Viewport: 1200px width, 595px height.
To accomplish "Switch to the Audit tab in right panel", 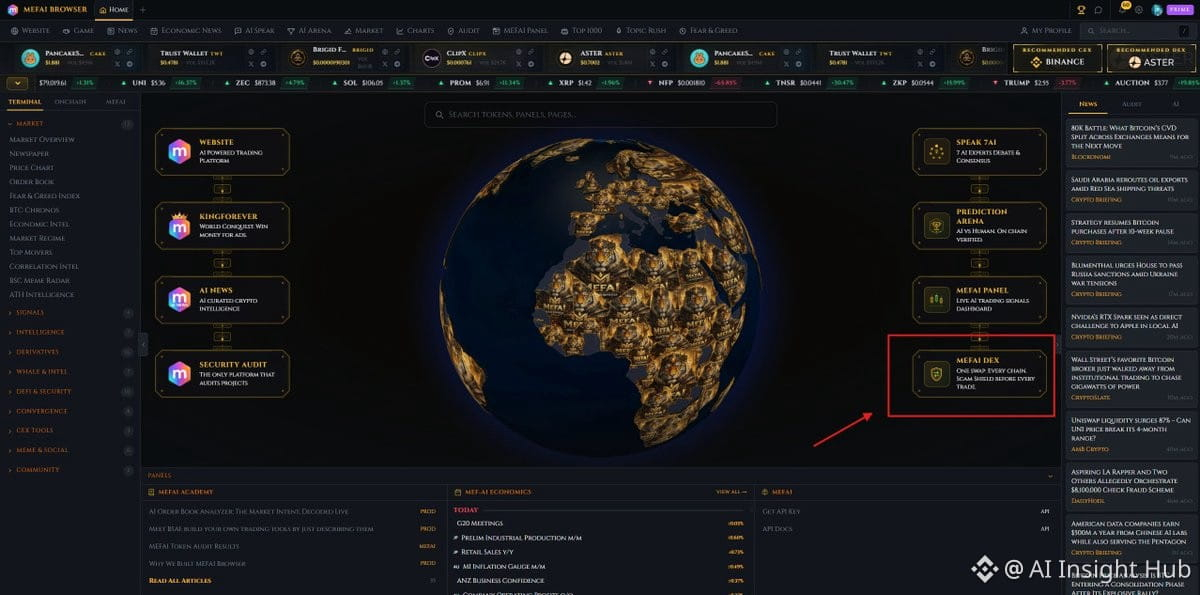I will click(x=1132, y=103).
